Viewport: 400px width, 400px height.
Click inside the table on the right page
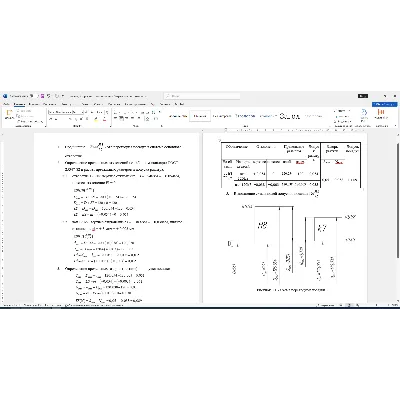[291, 165]
